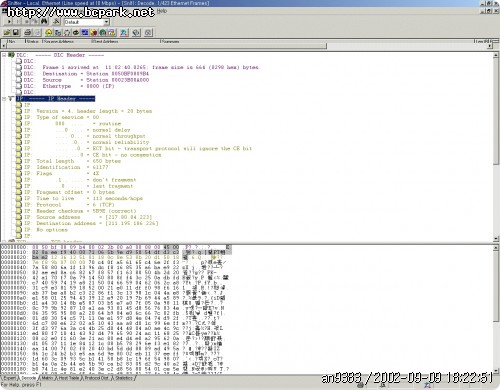Select the CE bit no congestion line
The image size is (500, 390).
pos(93,155)
